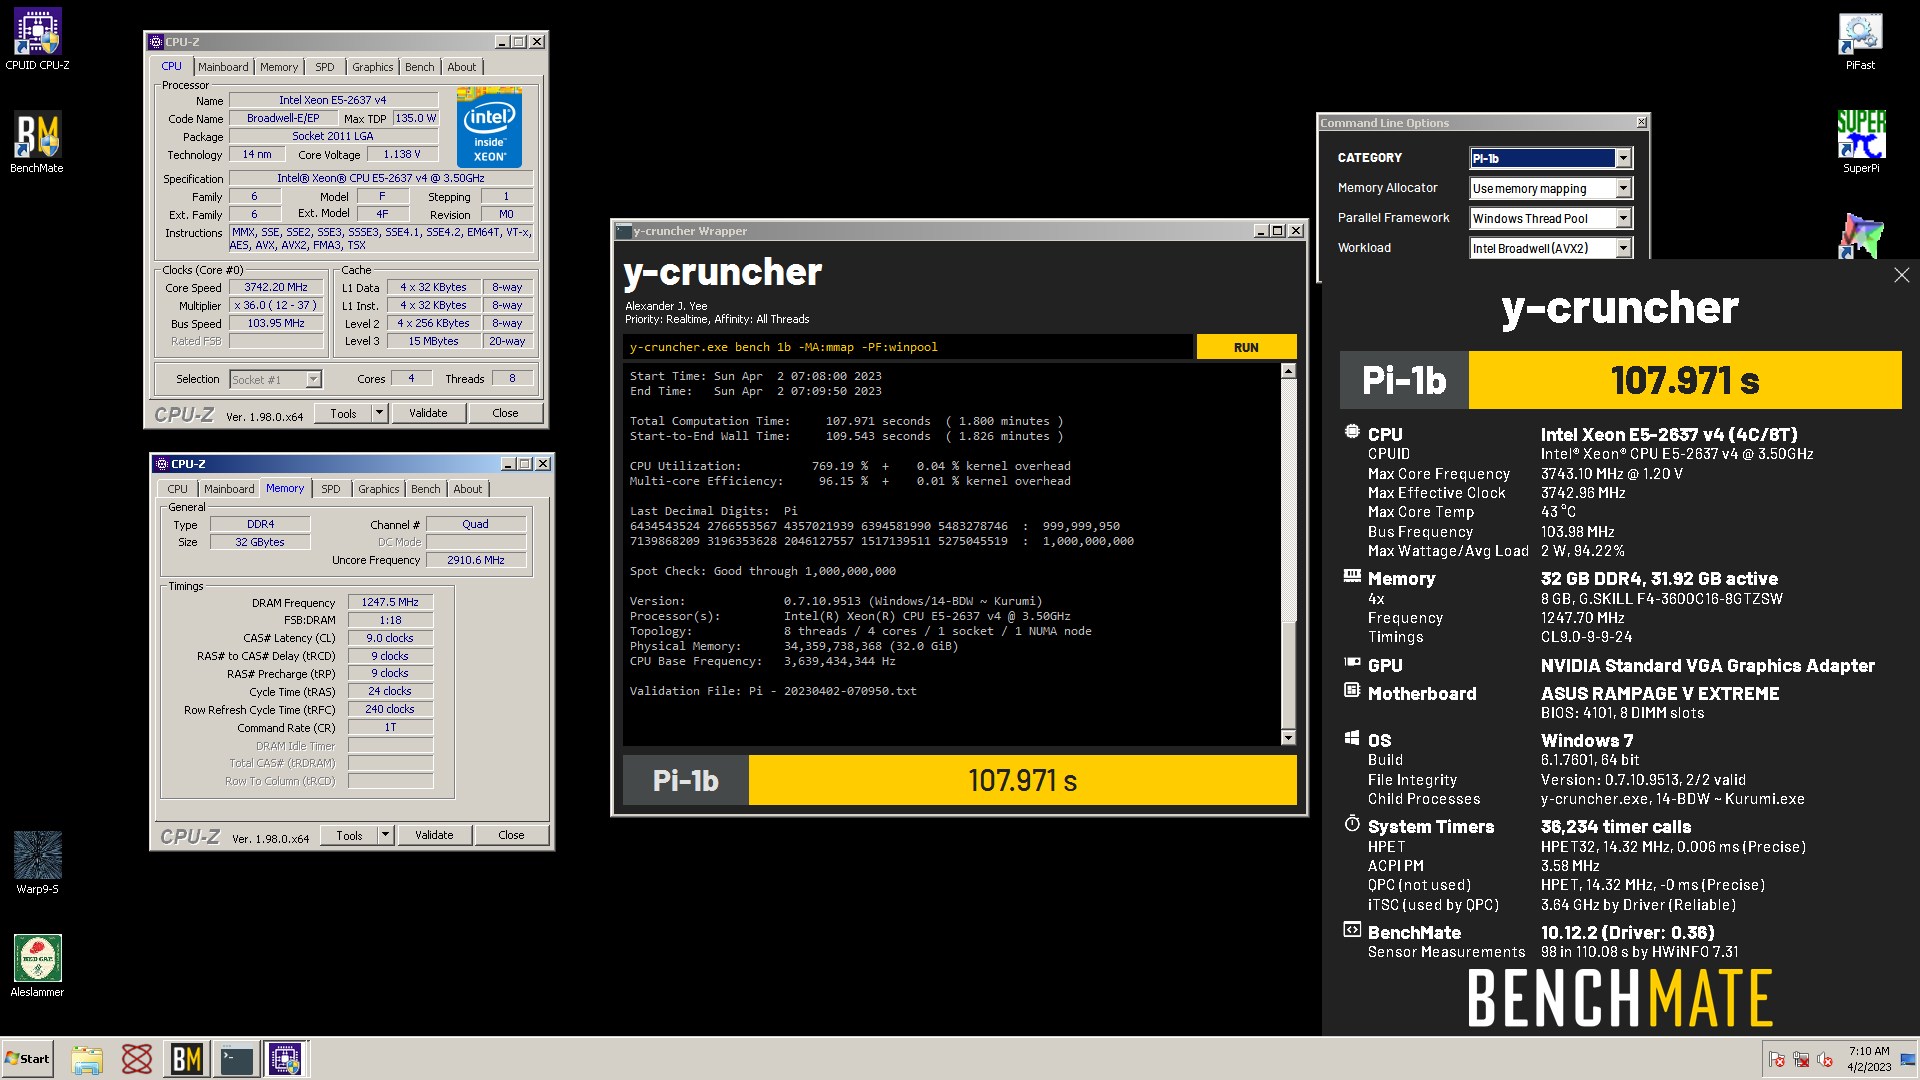Switch to CPU-Z in the taskbar
1920x1080 pixels.
(x=286, y=1059)
